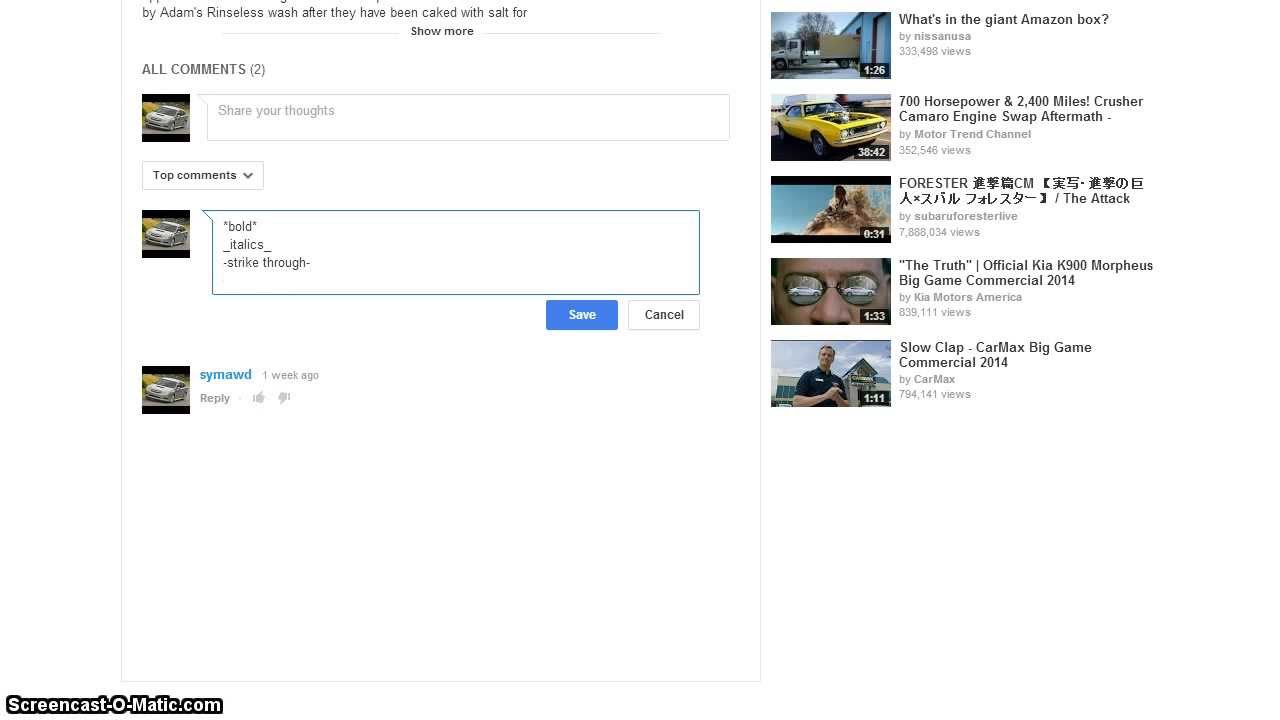Dislike the symawd comment with thumbs down
Viewport: 1280px width, 720px height.
pyautogui.click(x=284, y=398)
